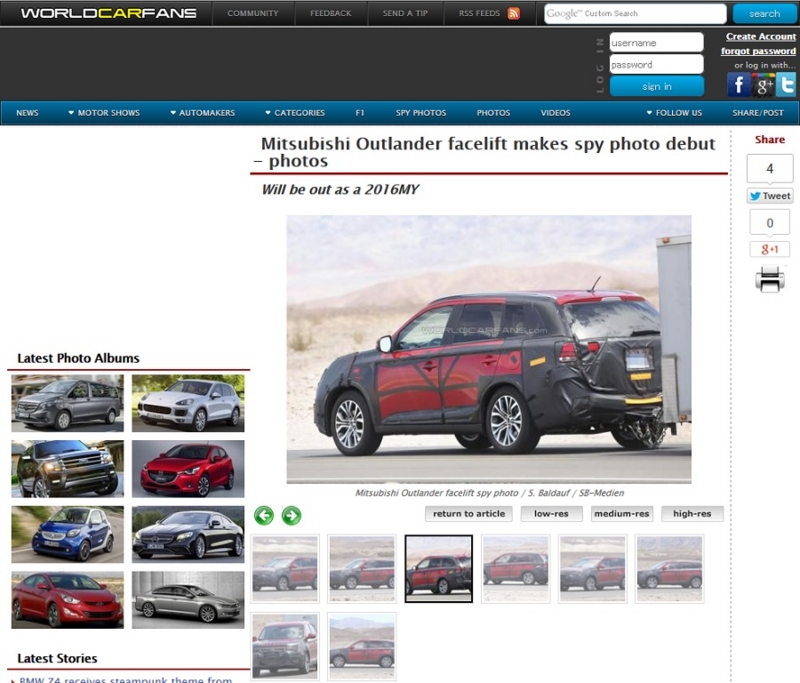Open the Spy Photos menu item
The height and width of the screenshot is (683, 800).
pyautogui.click(x=421, y=113)
